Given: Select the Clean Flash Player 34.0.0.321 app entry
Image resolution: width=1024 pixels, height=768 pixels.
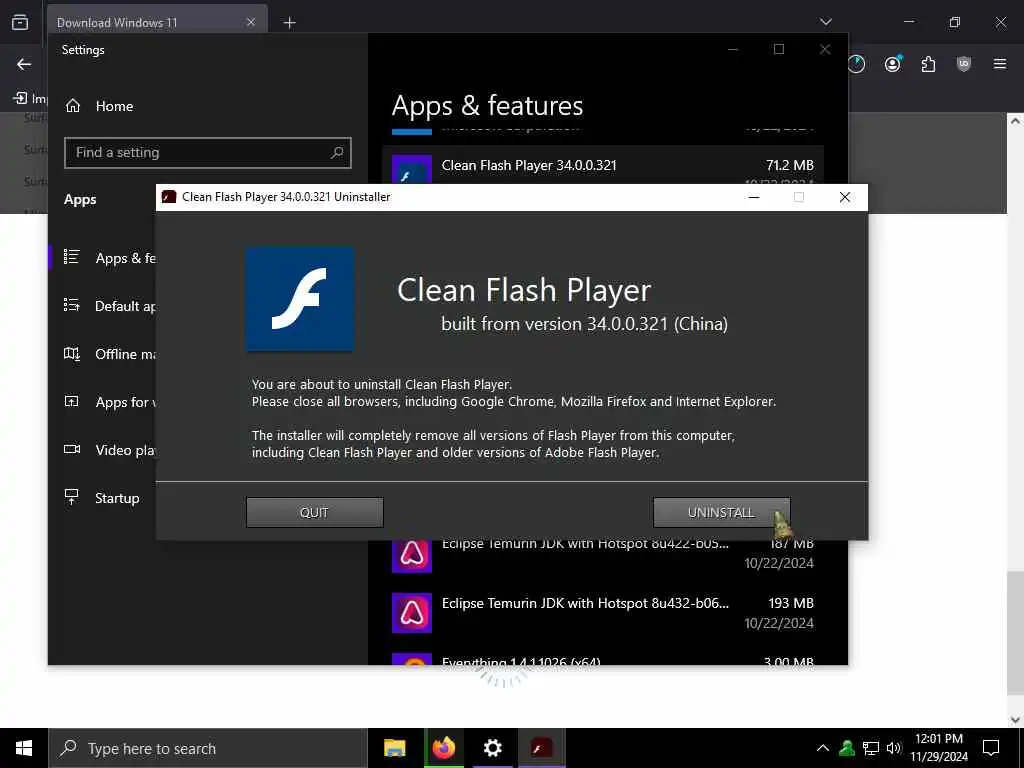Looking at the screenshot, I should click(x=603, y=165).
